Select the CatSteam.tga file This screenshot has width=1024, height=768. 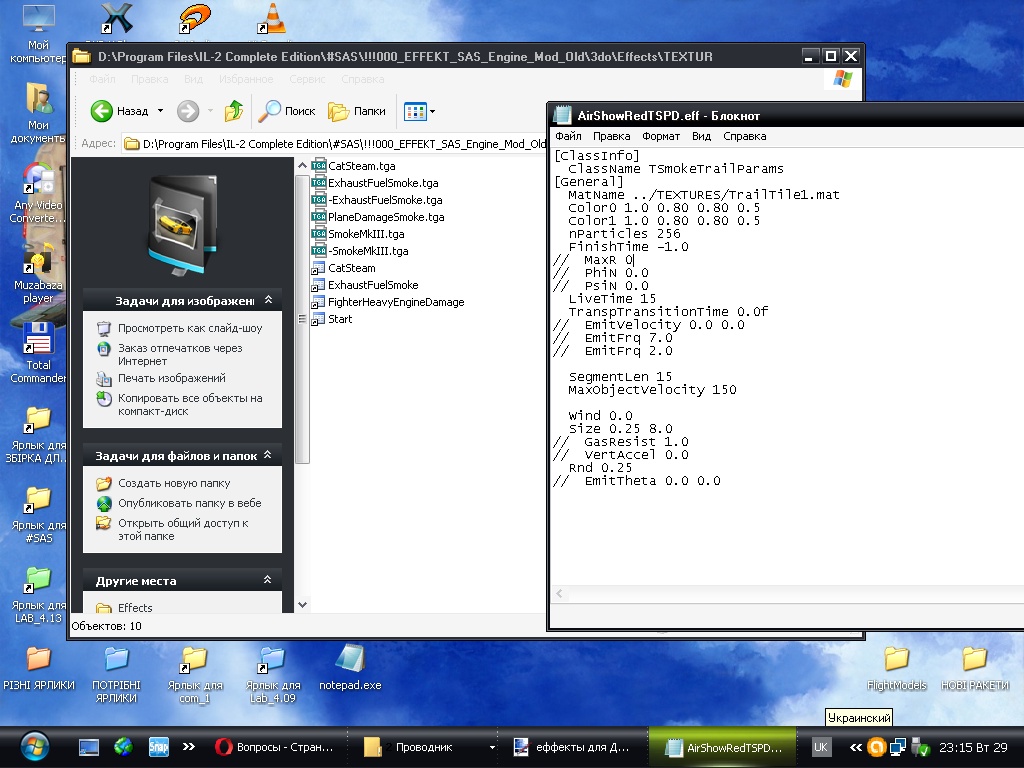361,166
